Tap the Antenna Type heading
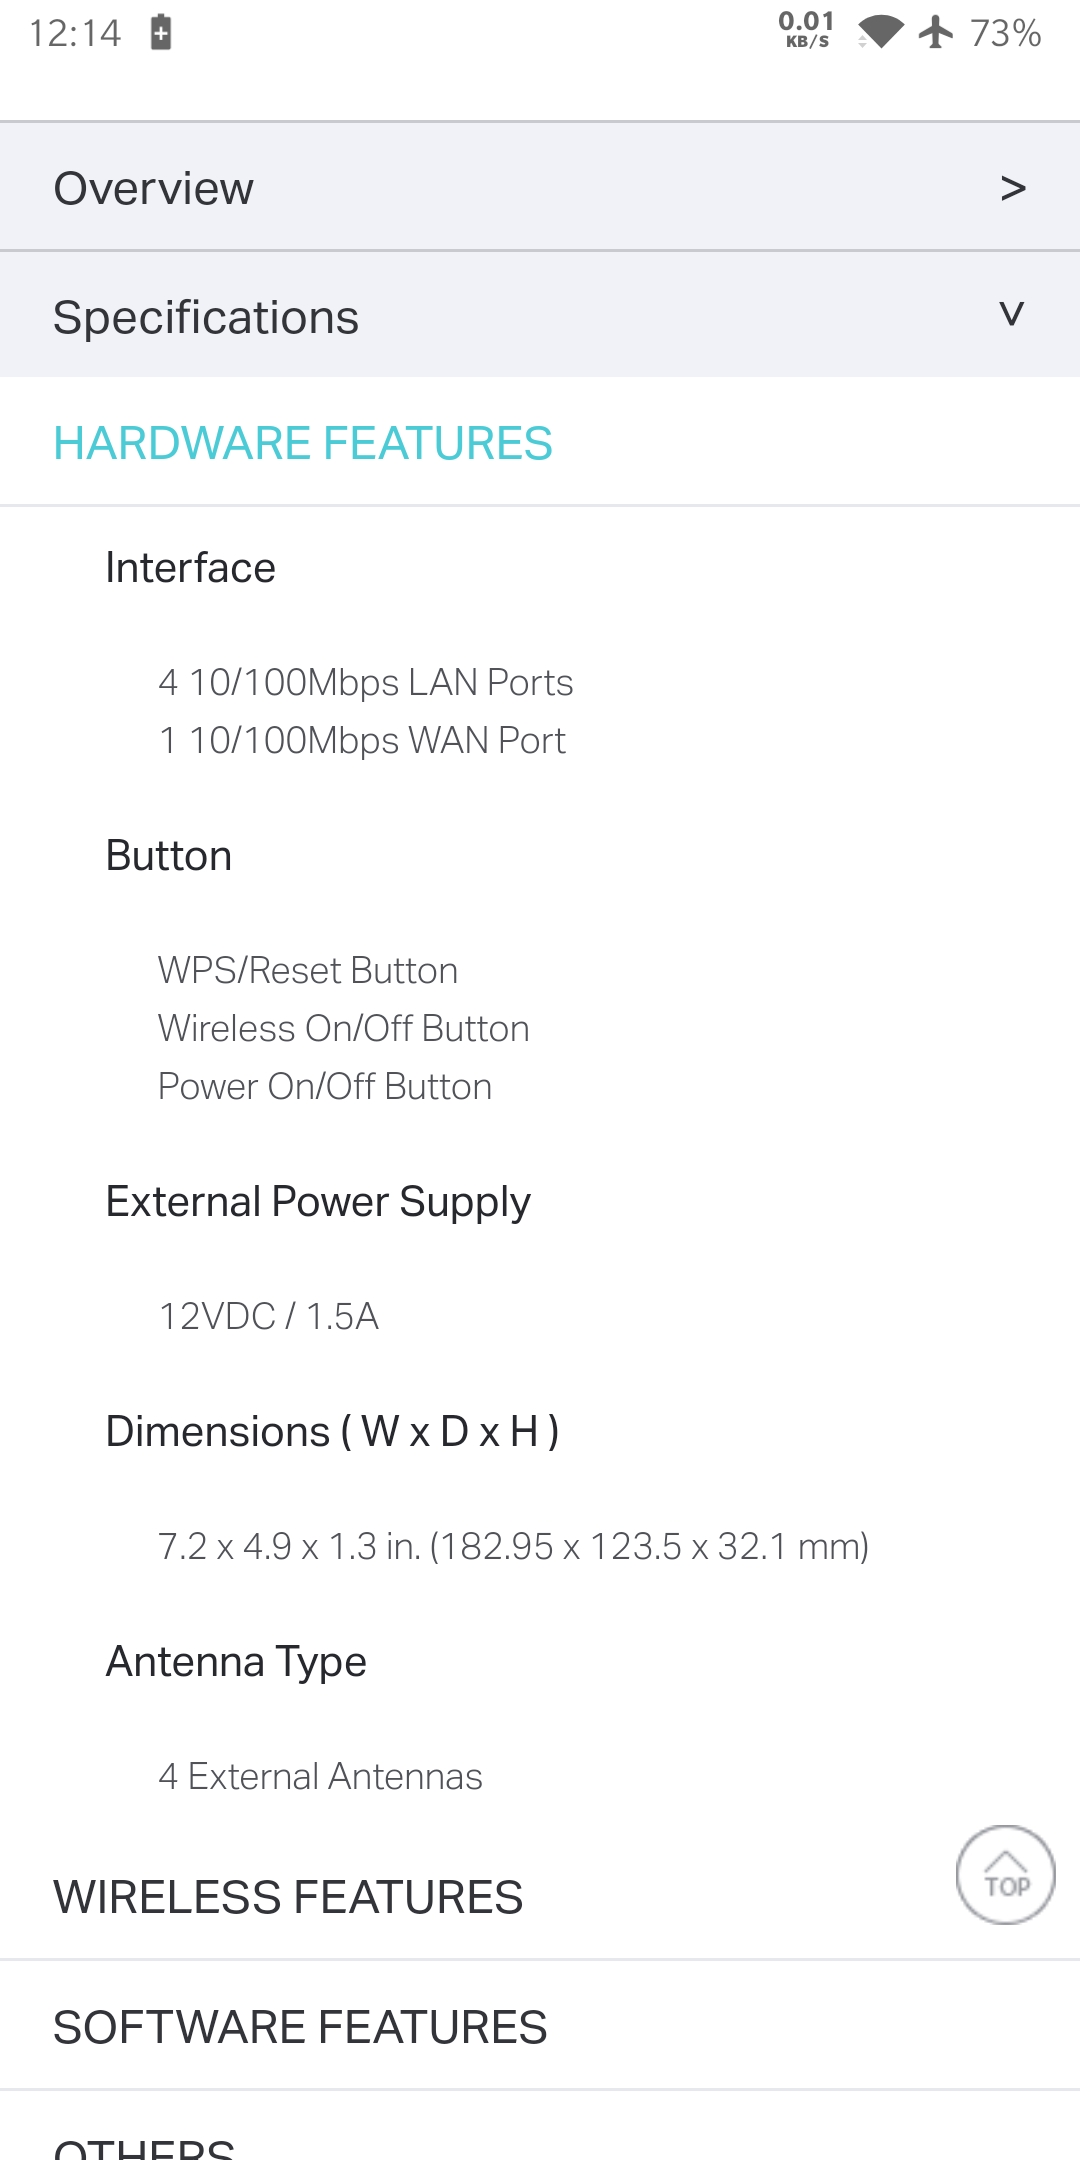Screen dimensions: 1080x2160 tap(236, 1662)
